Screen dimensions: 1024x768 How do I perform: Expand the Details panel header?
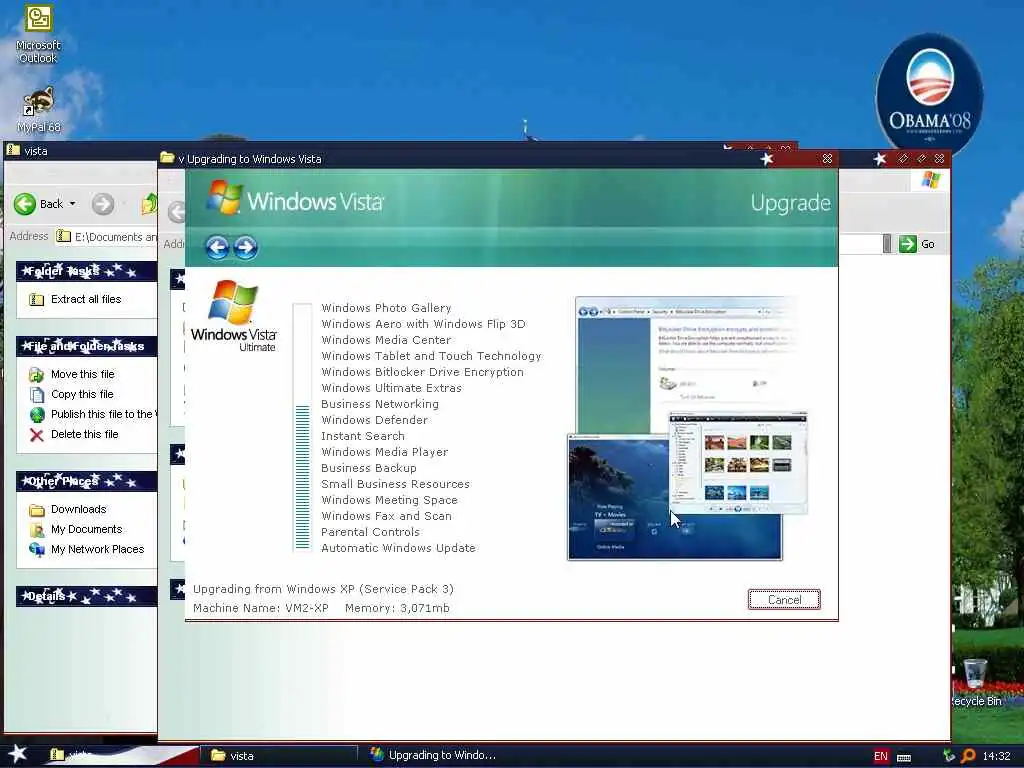point(86,596)
